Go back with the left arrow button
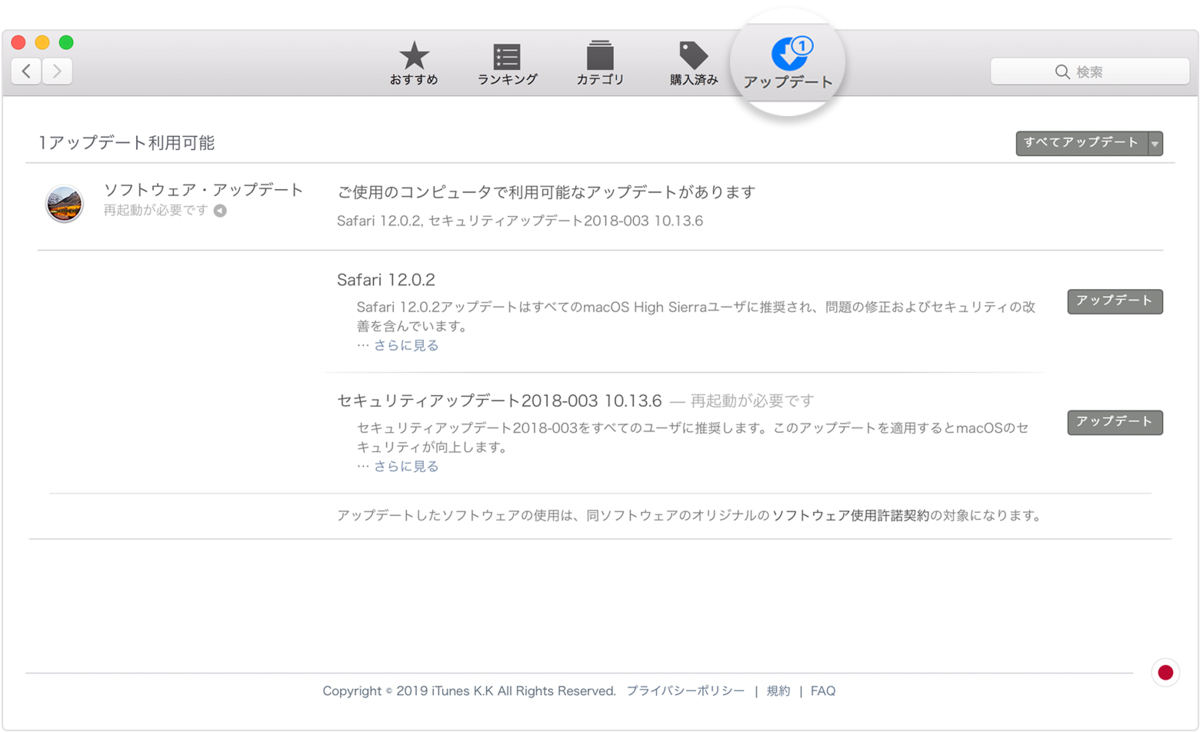 26,71
